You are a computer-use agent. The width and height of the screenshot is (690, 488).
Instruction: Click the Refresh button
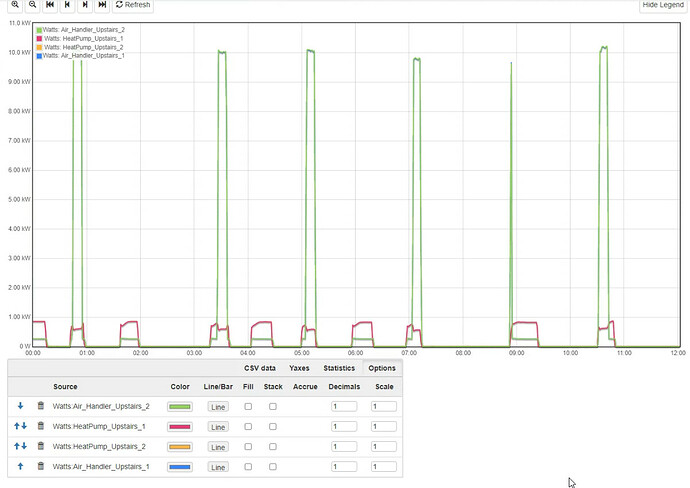coord(133,4)
